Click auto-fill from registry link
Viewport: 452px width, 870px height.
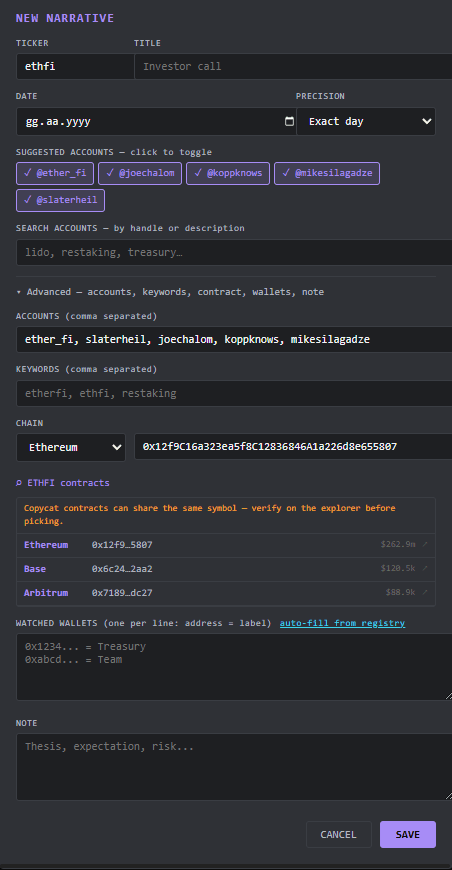(342, 623)
